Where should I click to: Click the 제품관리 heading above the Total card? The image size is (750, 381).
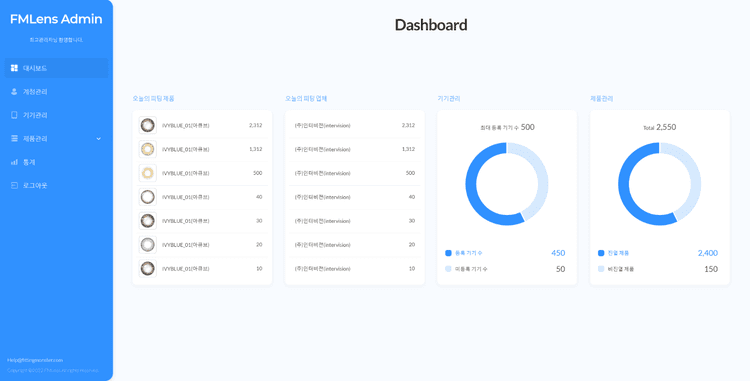(602, 98)
